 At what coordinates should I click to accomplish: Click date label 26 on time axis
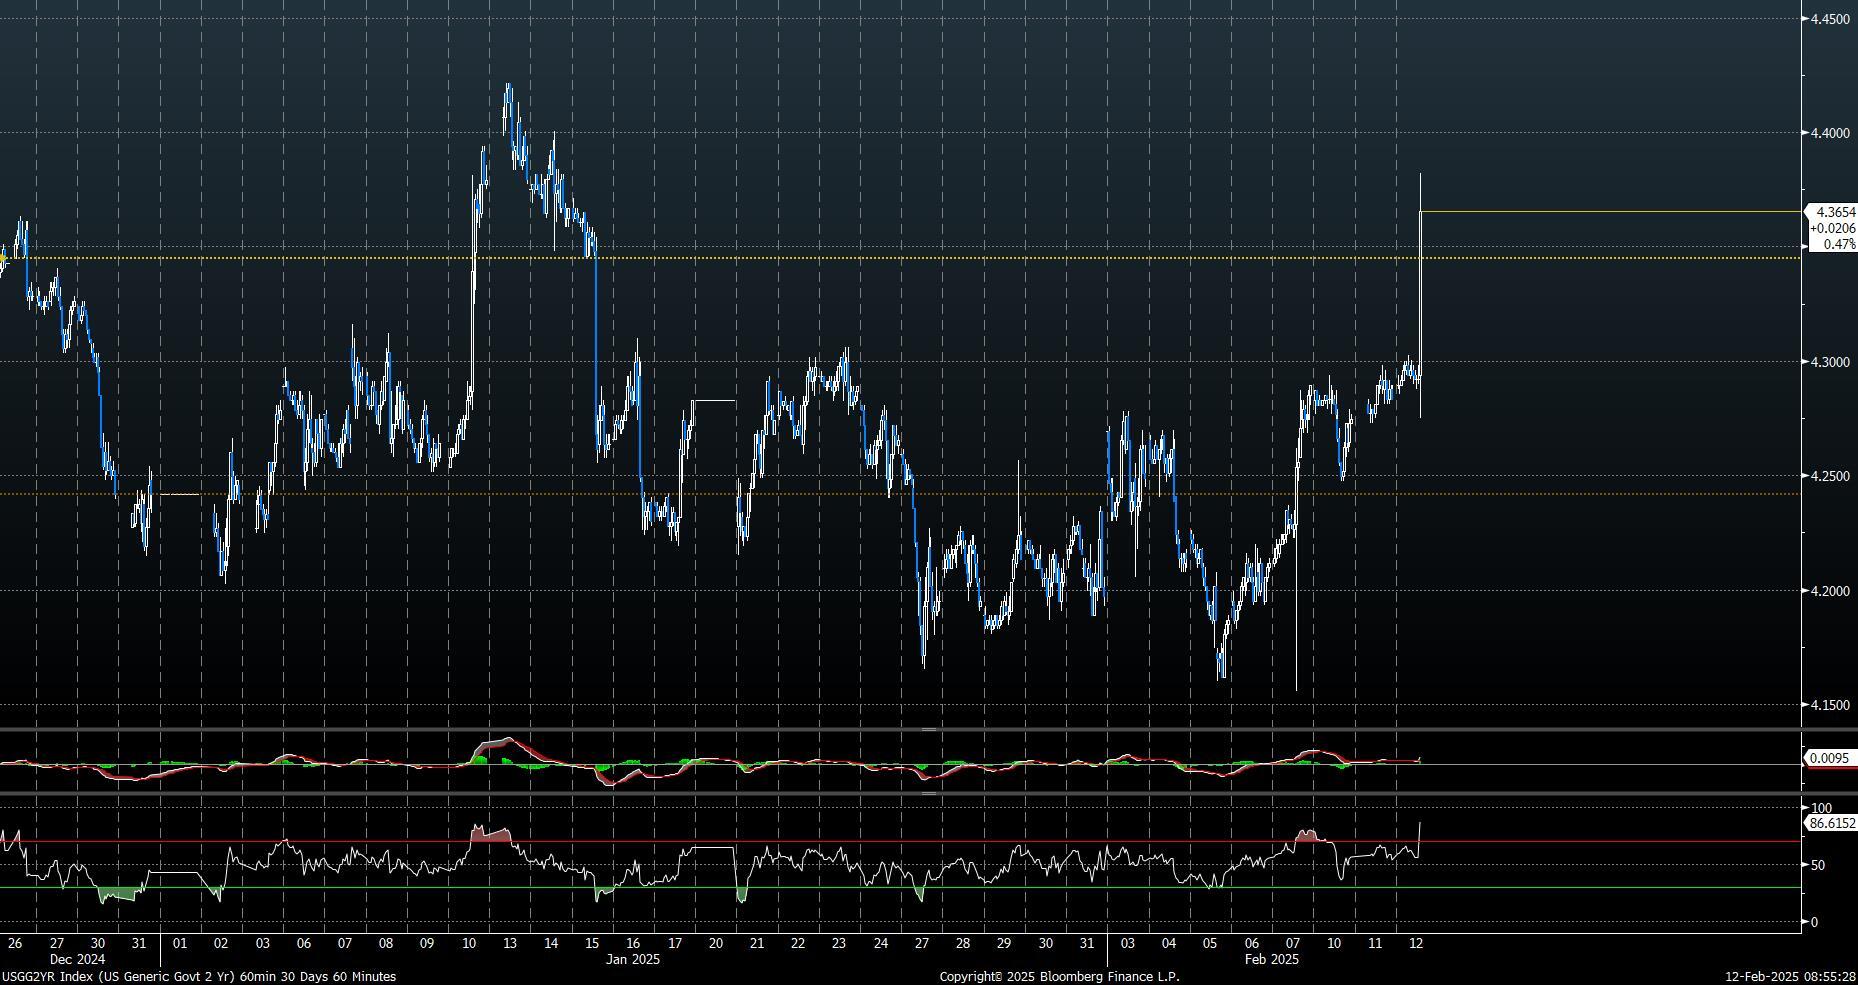point(15,943)
